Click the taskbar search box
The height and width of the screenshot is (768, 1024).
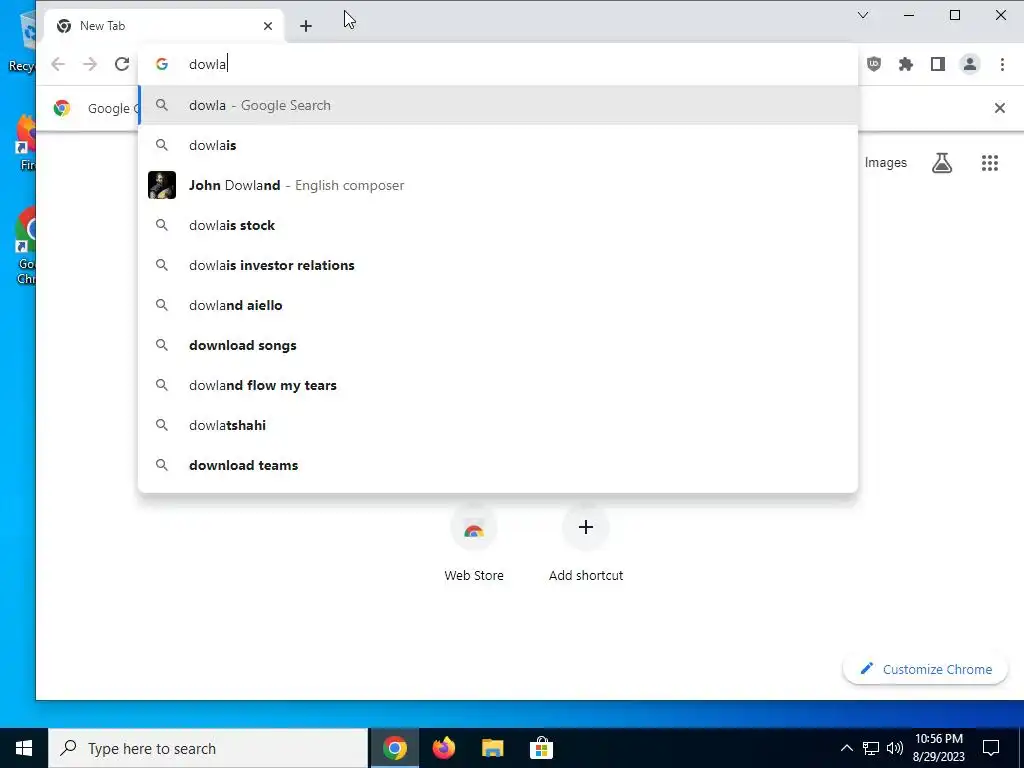208,748
